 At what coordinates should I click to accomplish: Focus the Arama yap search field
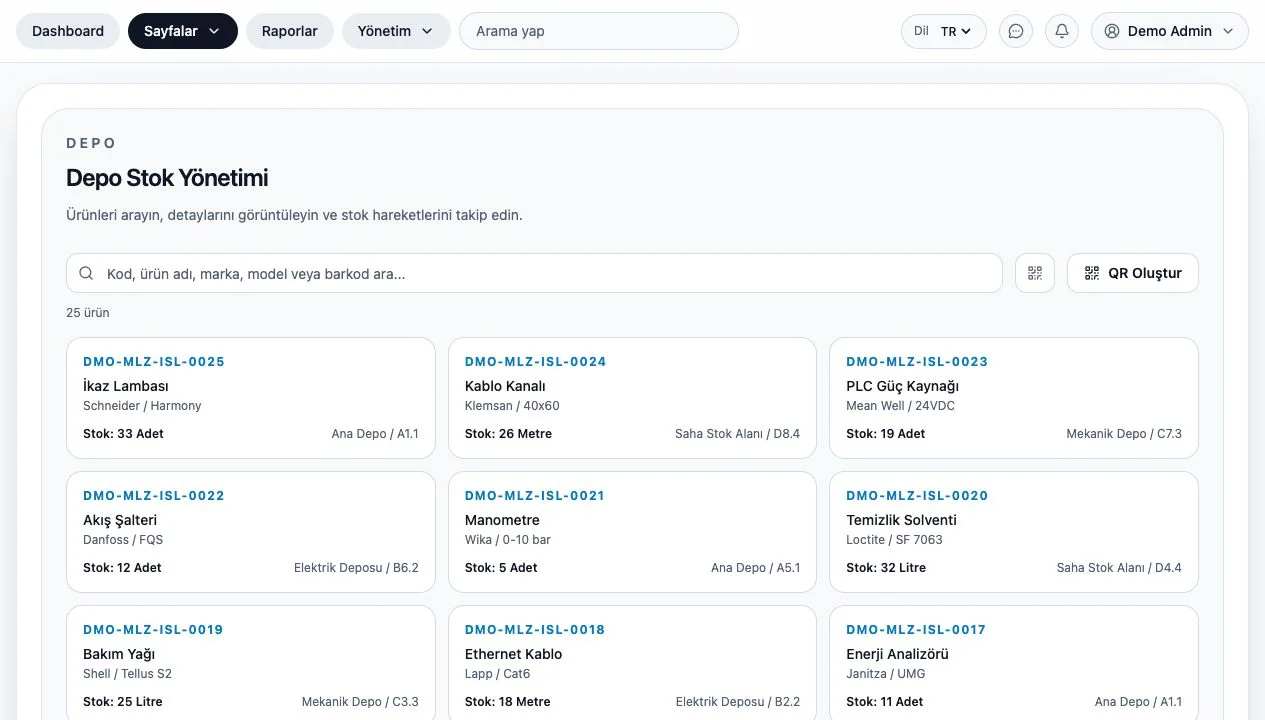tap(599, 31)
